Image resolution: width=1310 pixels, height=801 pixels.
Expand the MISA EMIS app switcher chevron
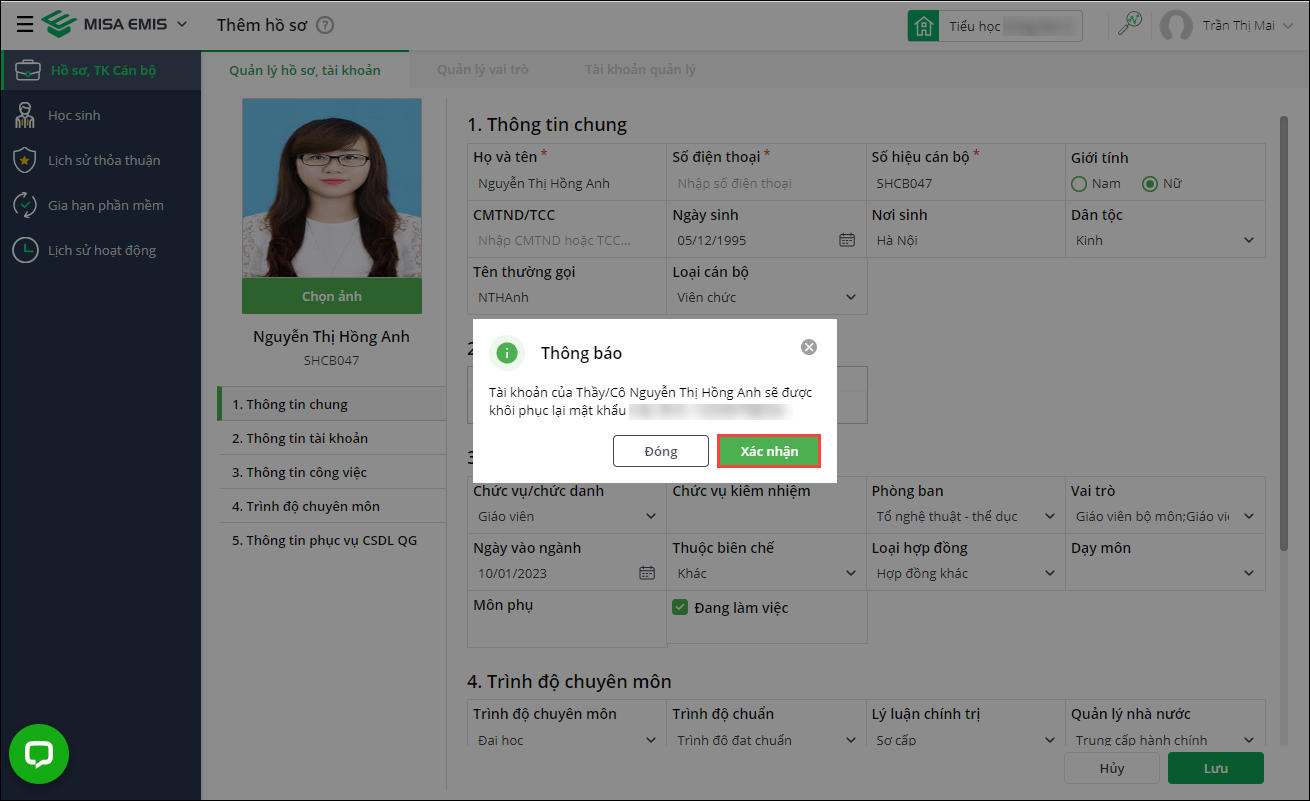pos(181,24)
